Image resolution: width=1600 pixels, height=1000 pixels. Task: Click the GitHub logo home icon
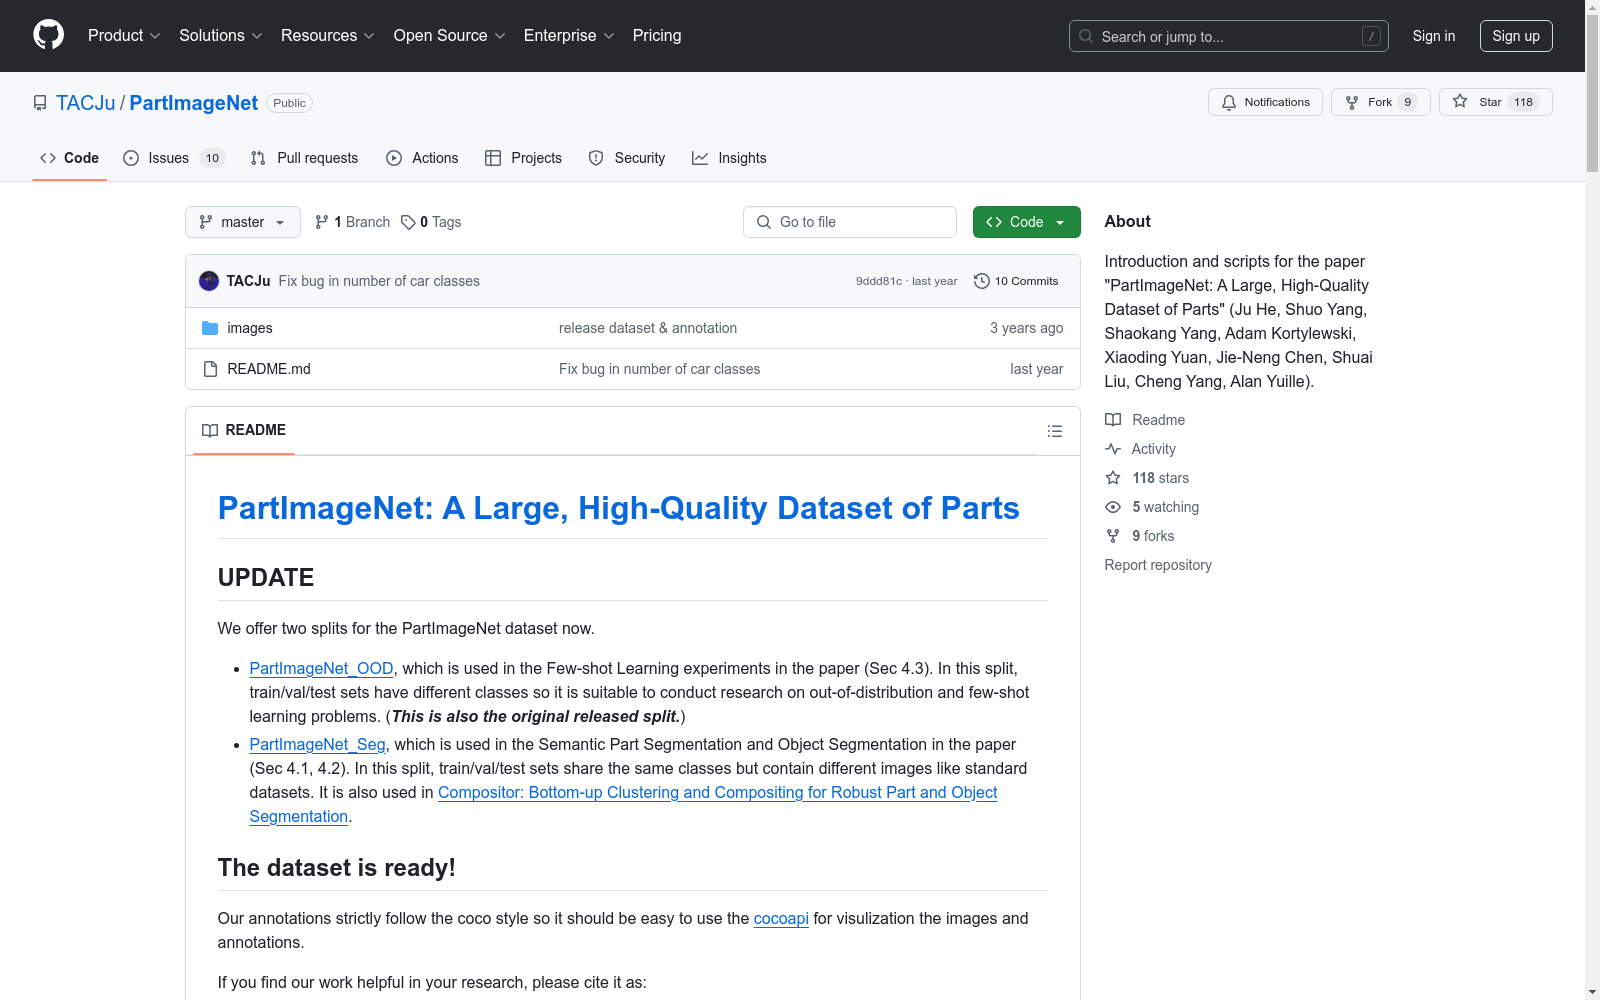48,35
